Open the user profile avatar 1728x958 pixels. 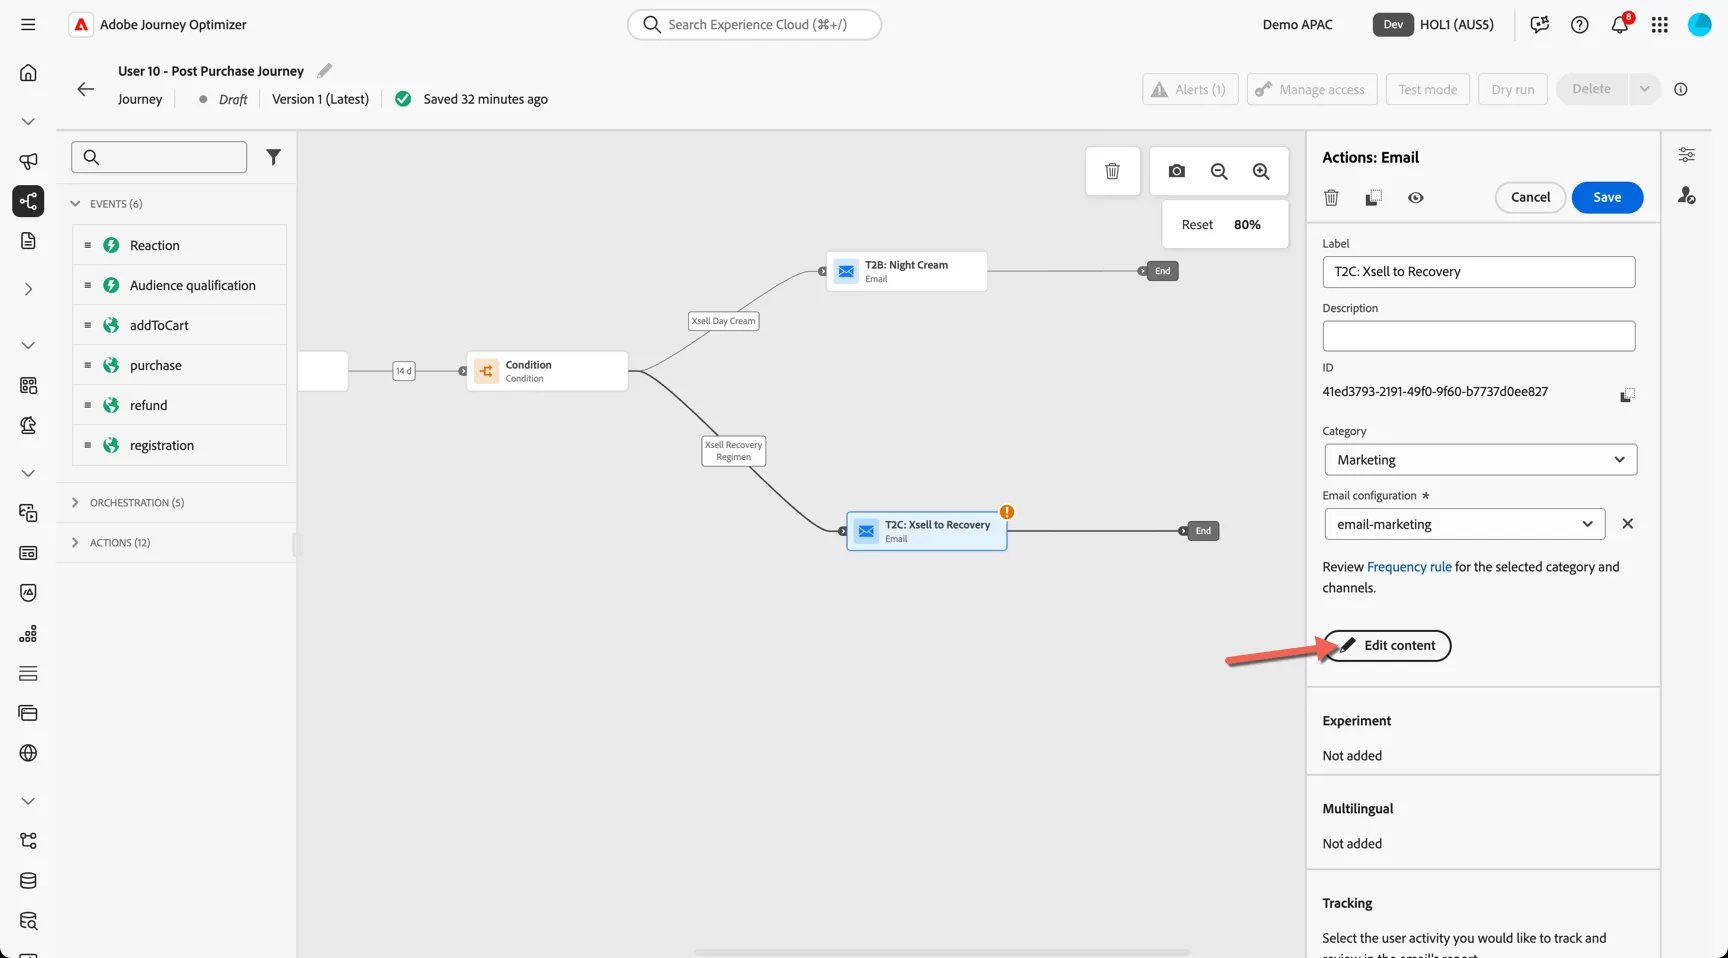1700,25
